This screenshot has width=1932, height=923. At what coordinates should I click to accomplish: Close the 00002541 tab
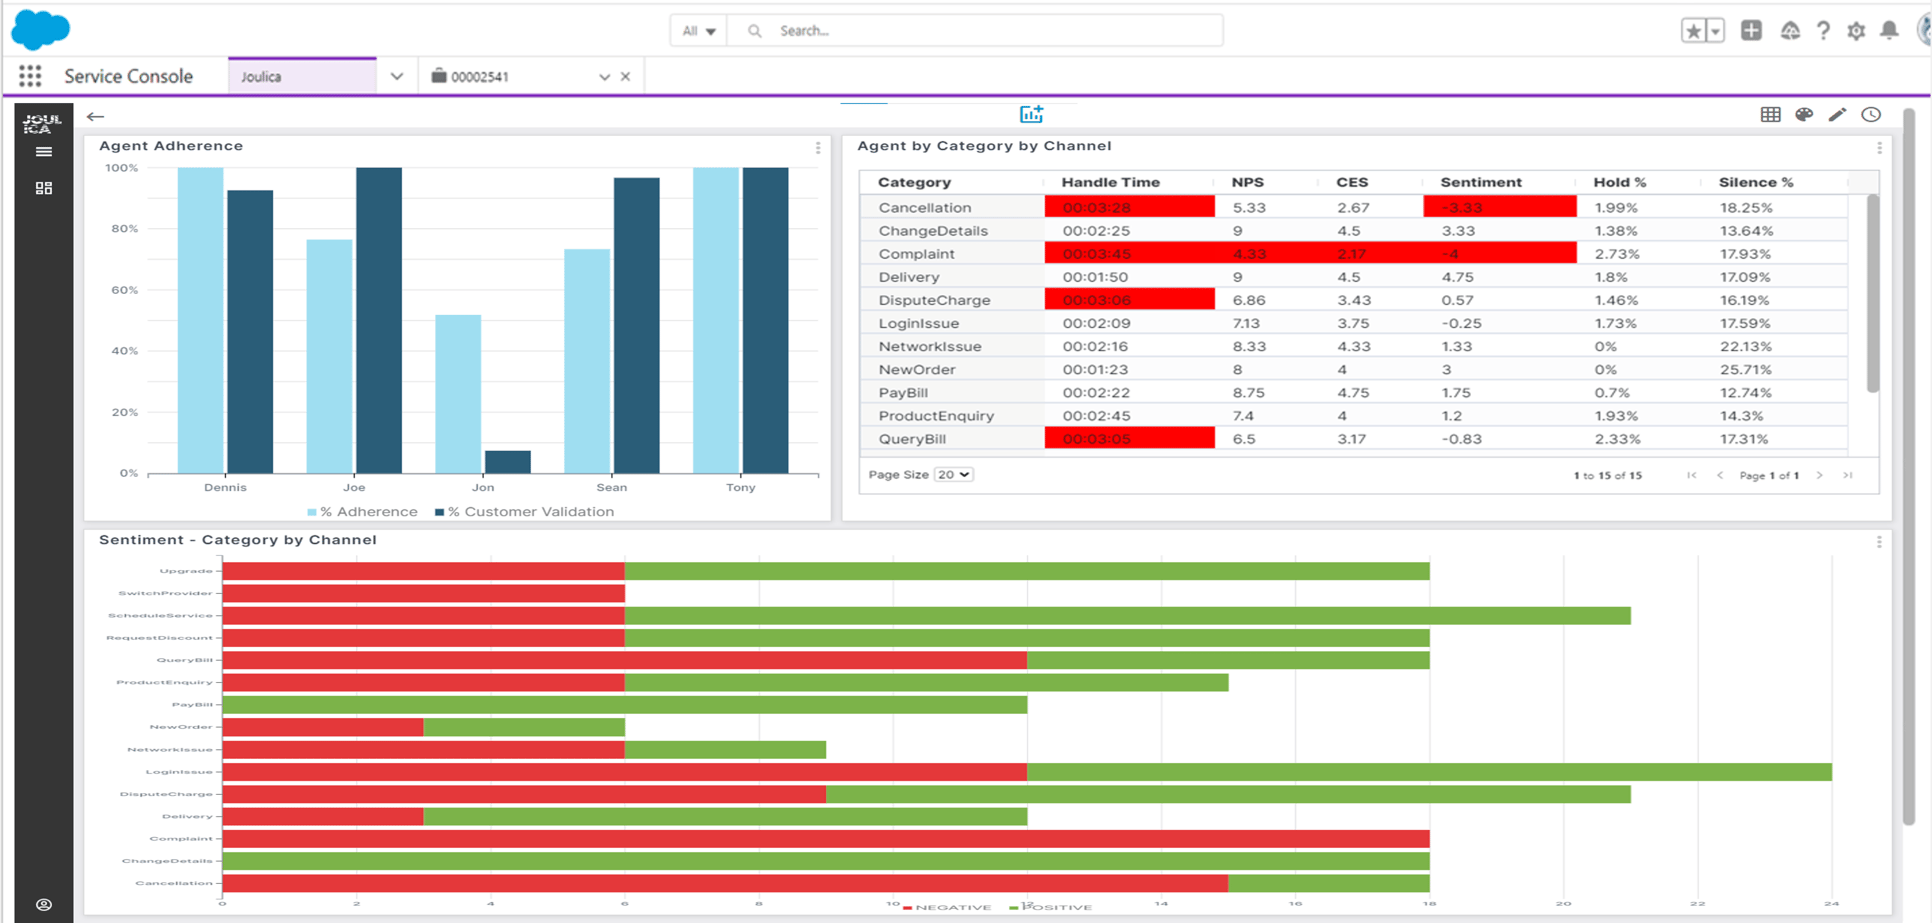pyautogui.click(x=626, y=77)
